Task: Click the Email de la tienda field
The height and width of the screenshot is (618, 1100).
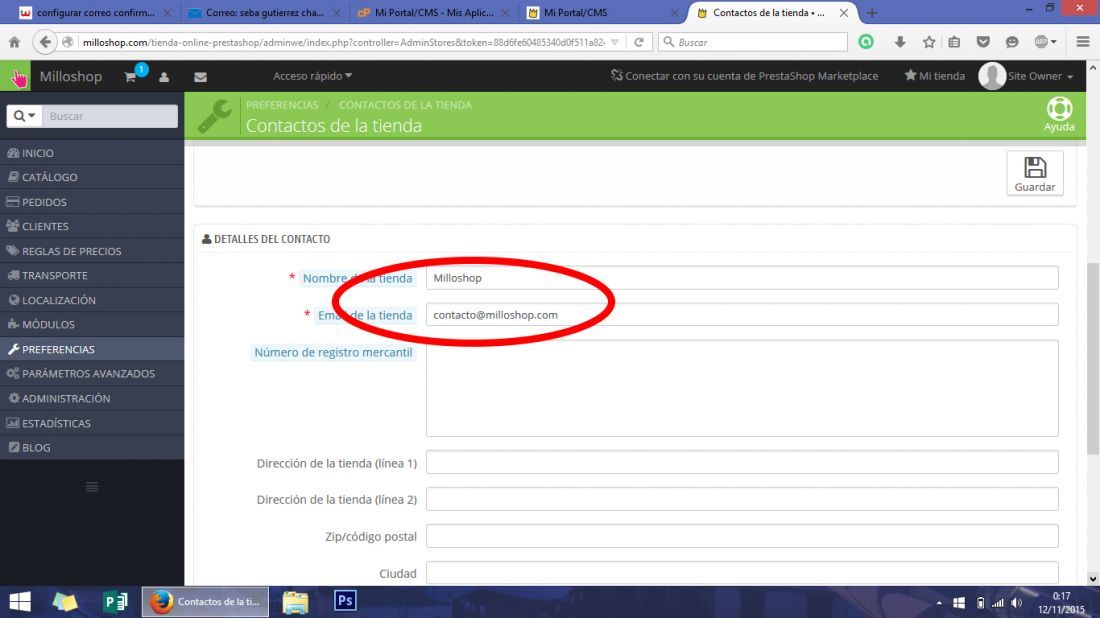Action: coord(742,314)
